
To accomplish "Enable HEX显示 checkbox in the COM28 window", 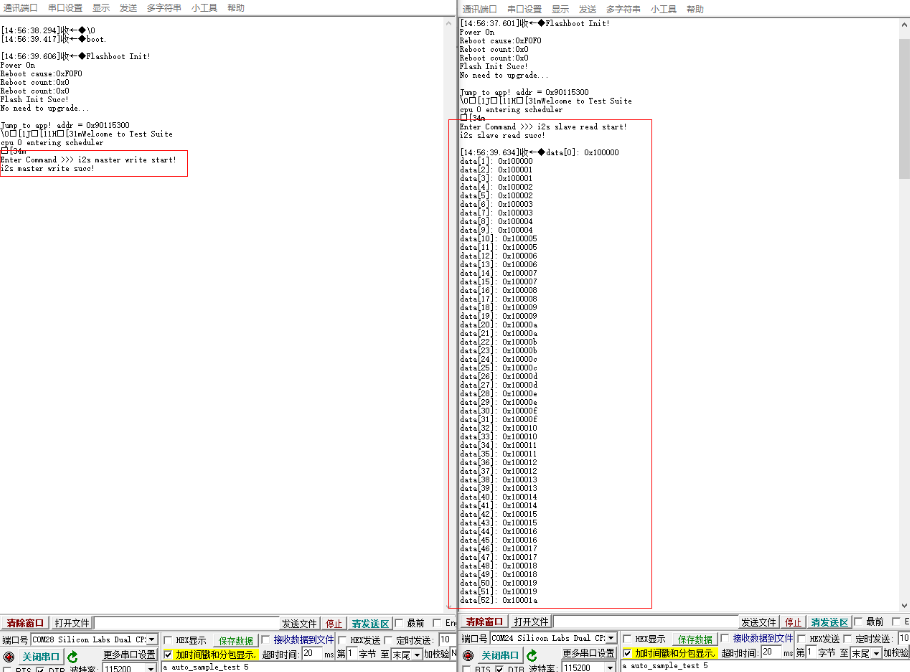I will coord(167,640).
